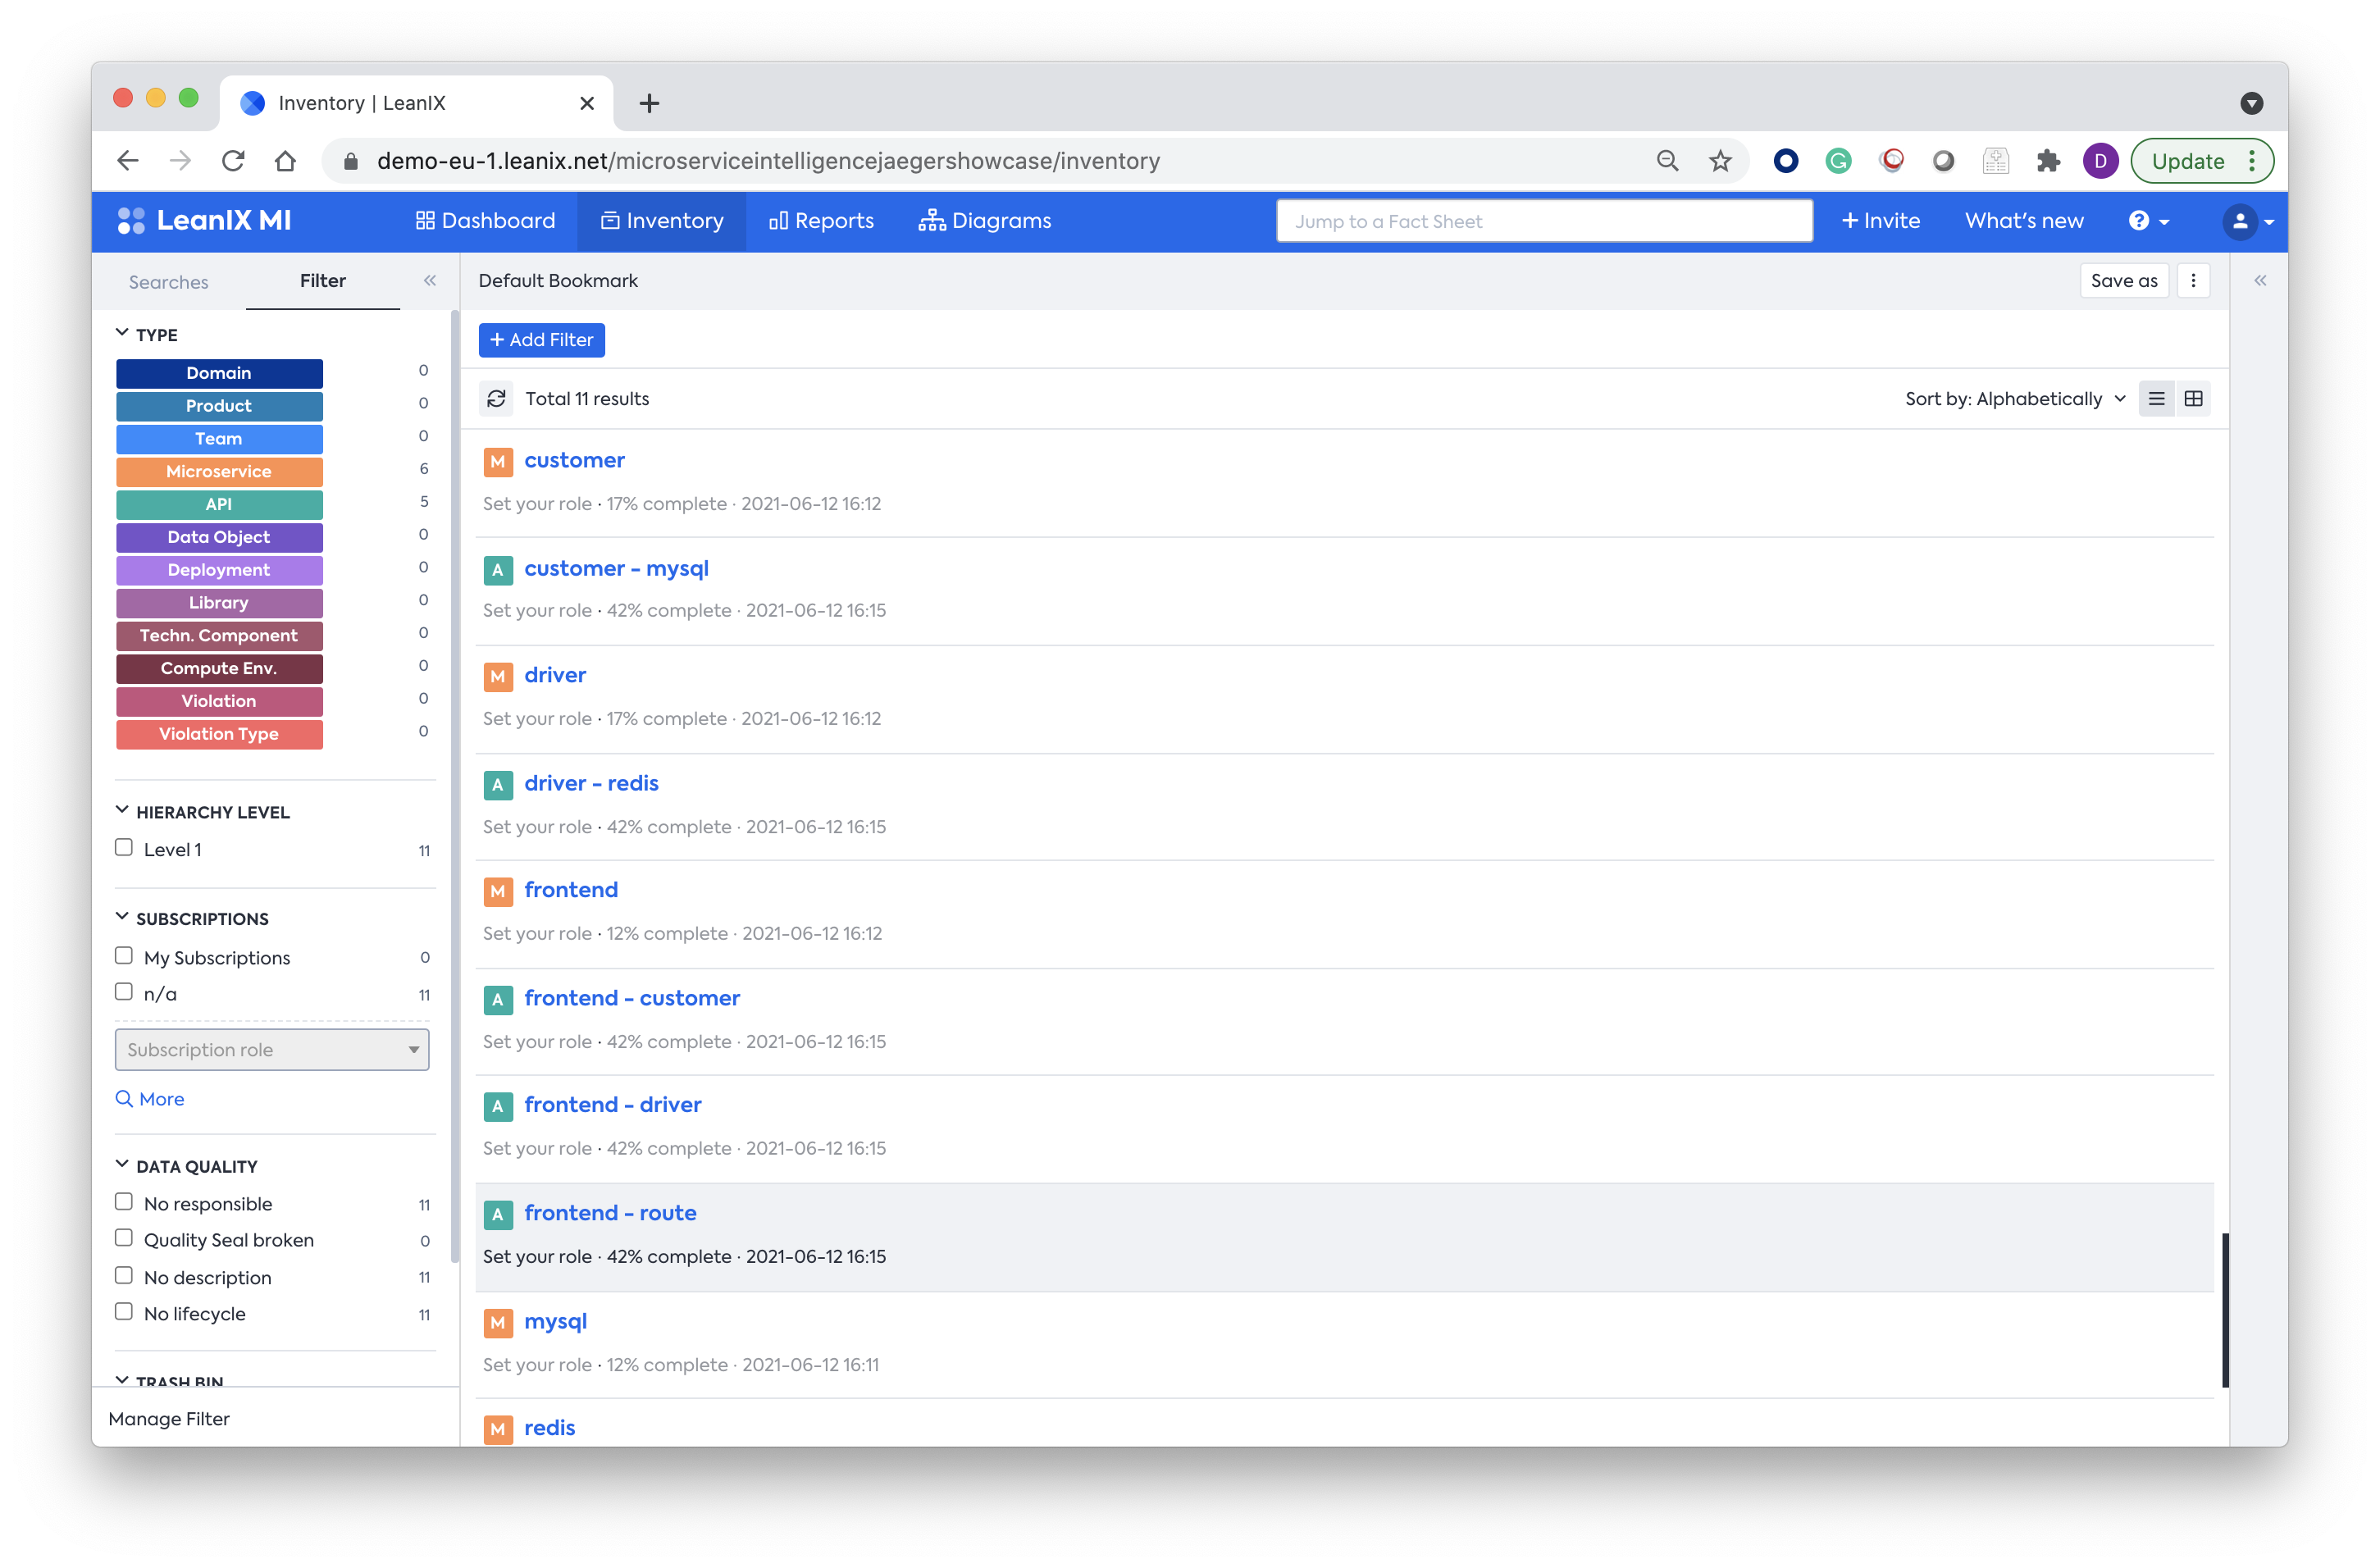Check the Level 1 hierarchy checkbox

[124, 848]
